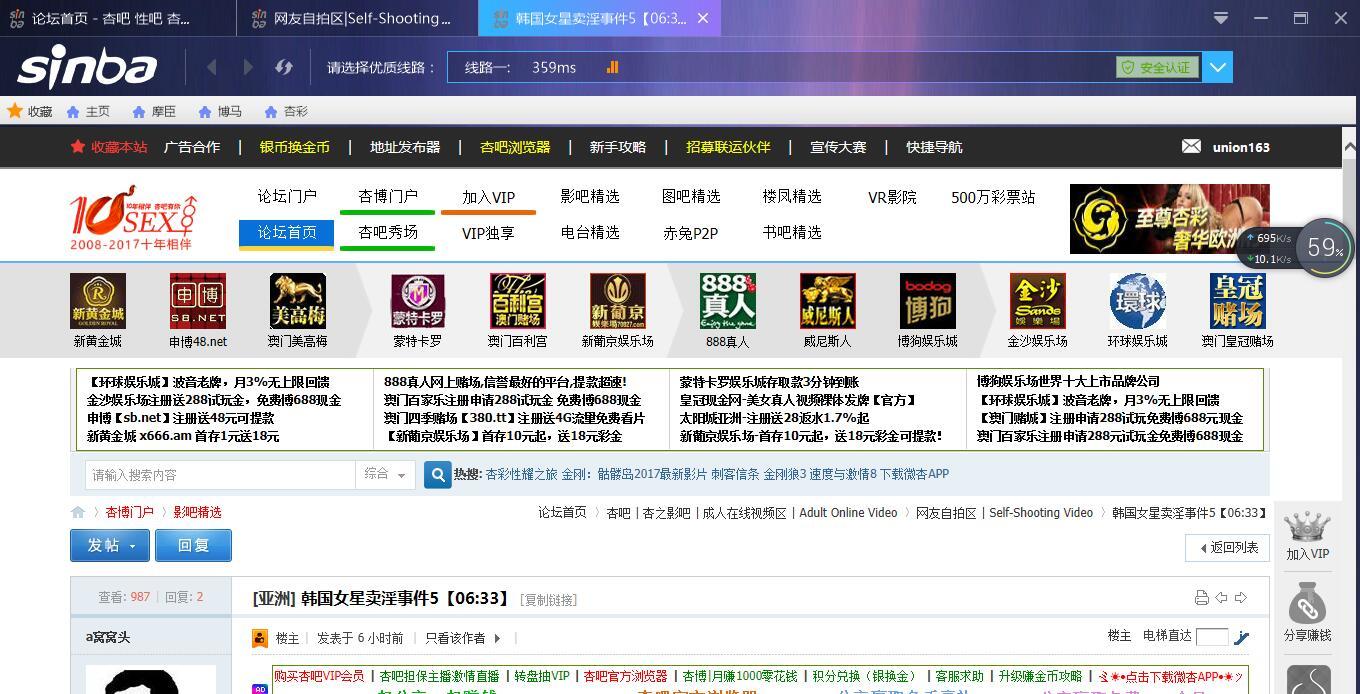Viewport: 1360px width, 694px height.
Task: Switch to the 网友自拍区 Self-Shooting tab
Action: pyautogui.click(x=355, y=18)
